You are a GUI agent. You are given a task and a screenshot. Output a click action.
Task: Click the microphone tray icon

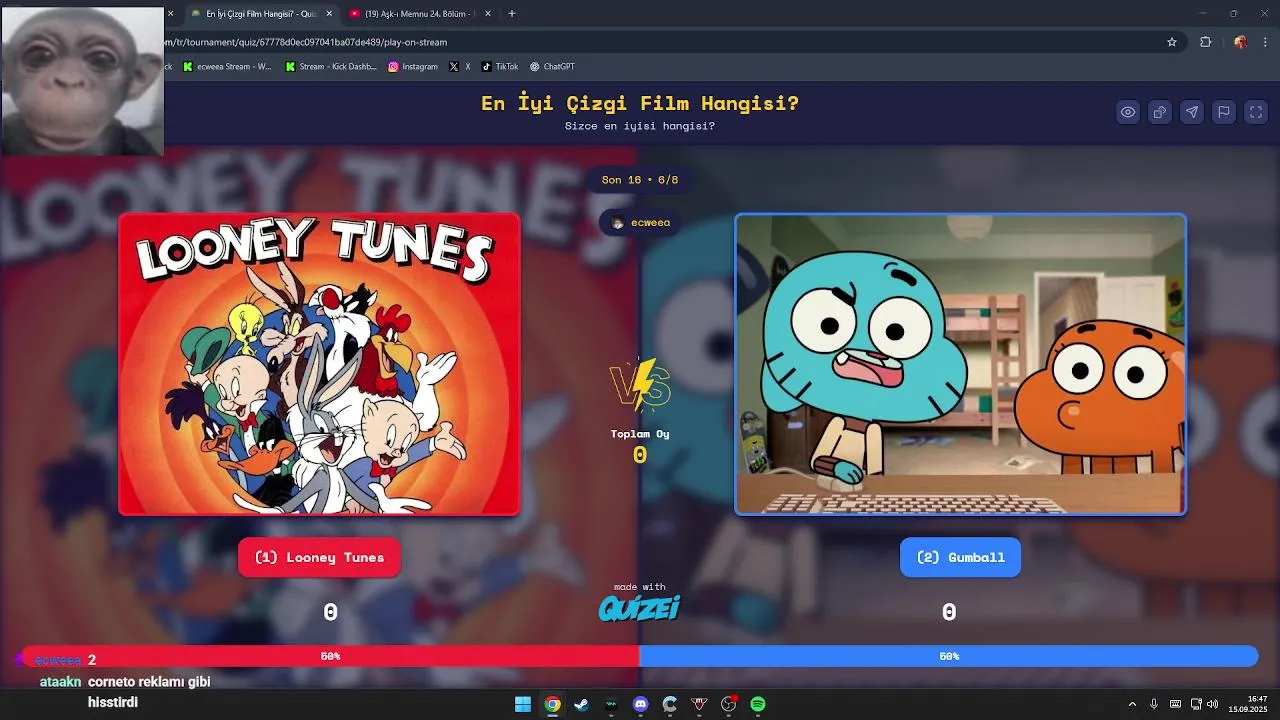coord(1154,704)
